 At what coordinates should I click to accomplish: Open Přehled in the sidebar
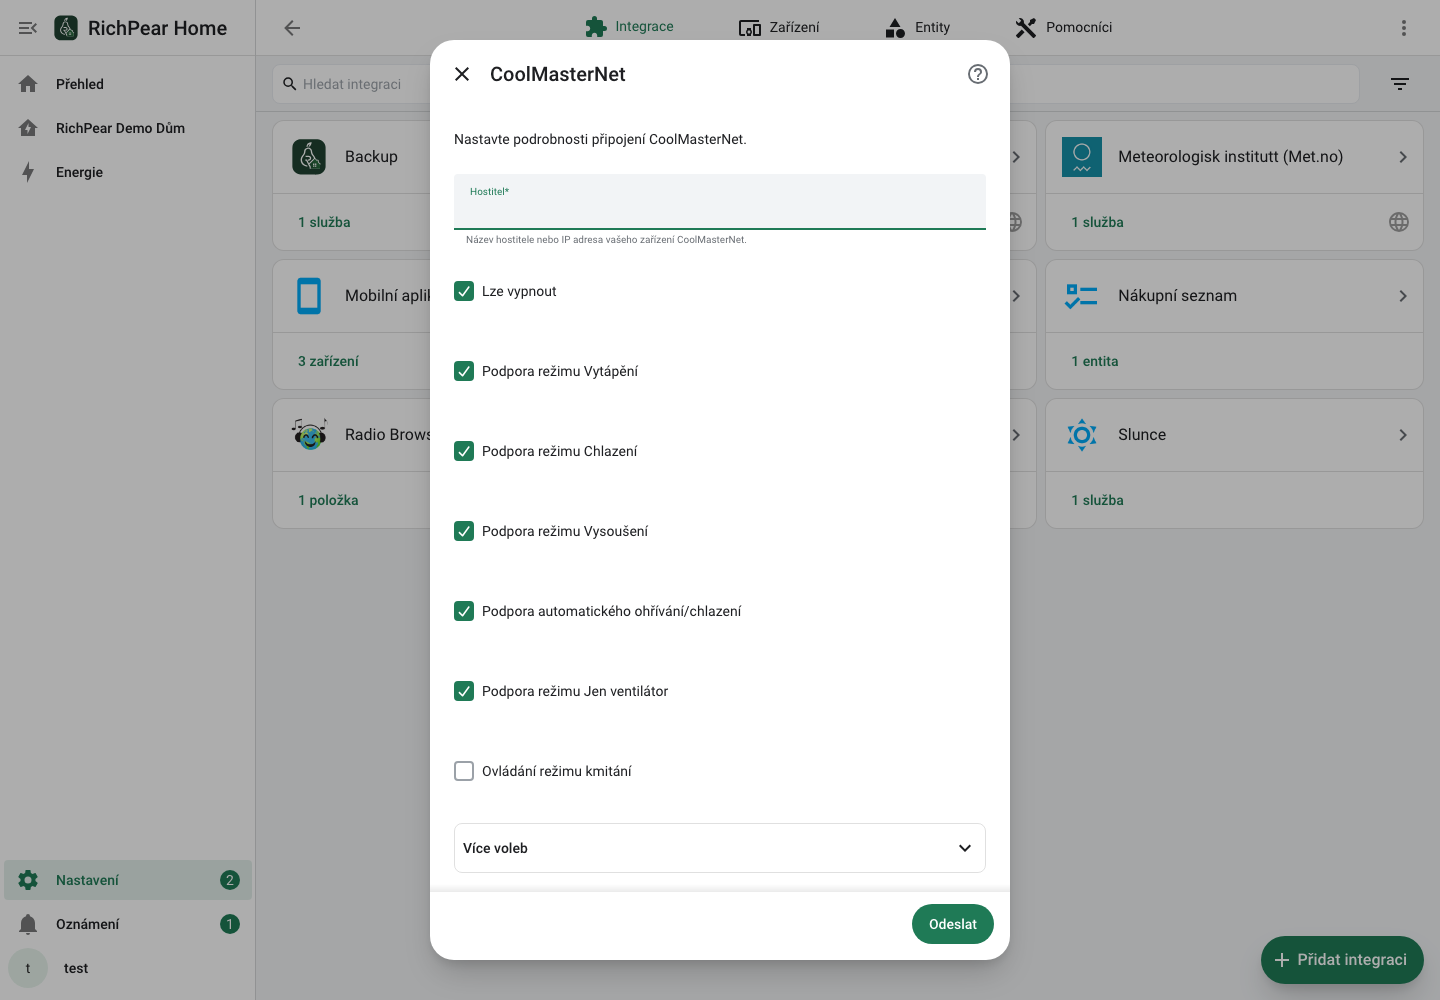[128, 84]
